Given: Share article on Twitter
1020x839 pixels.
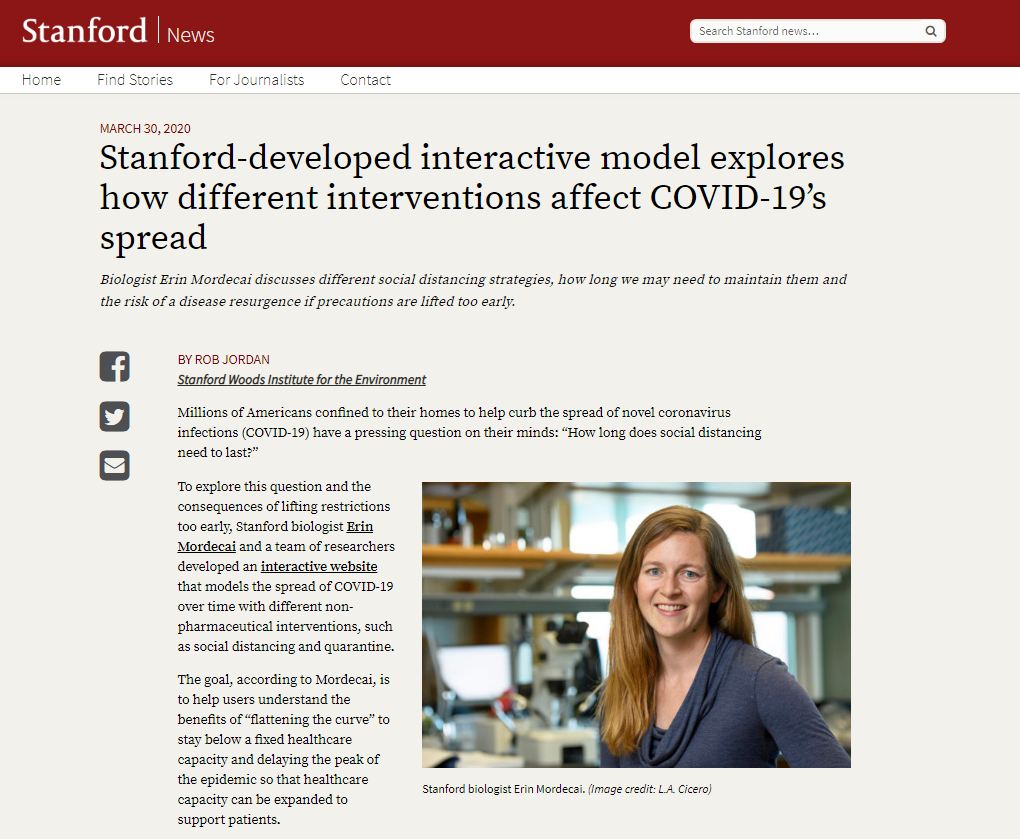Looking at the screenshot, I should 114,416.
